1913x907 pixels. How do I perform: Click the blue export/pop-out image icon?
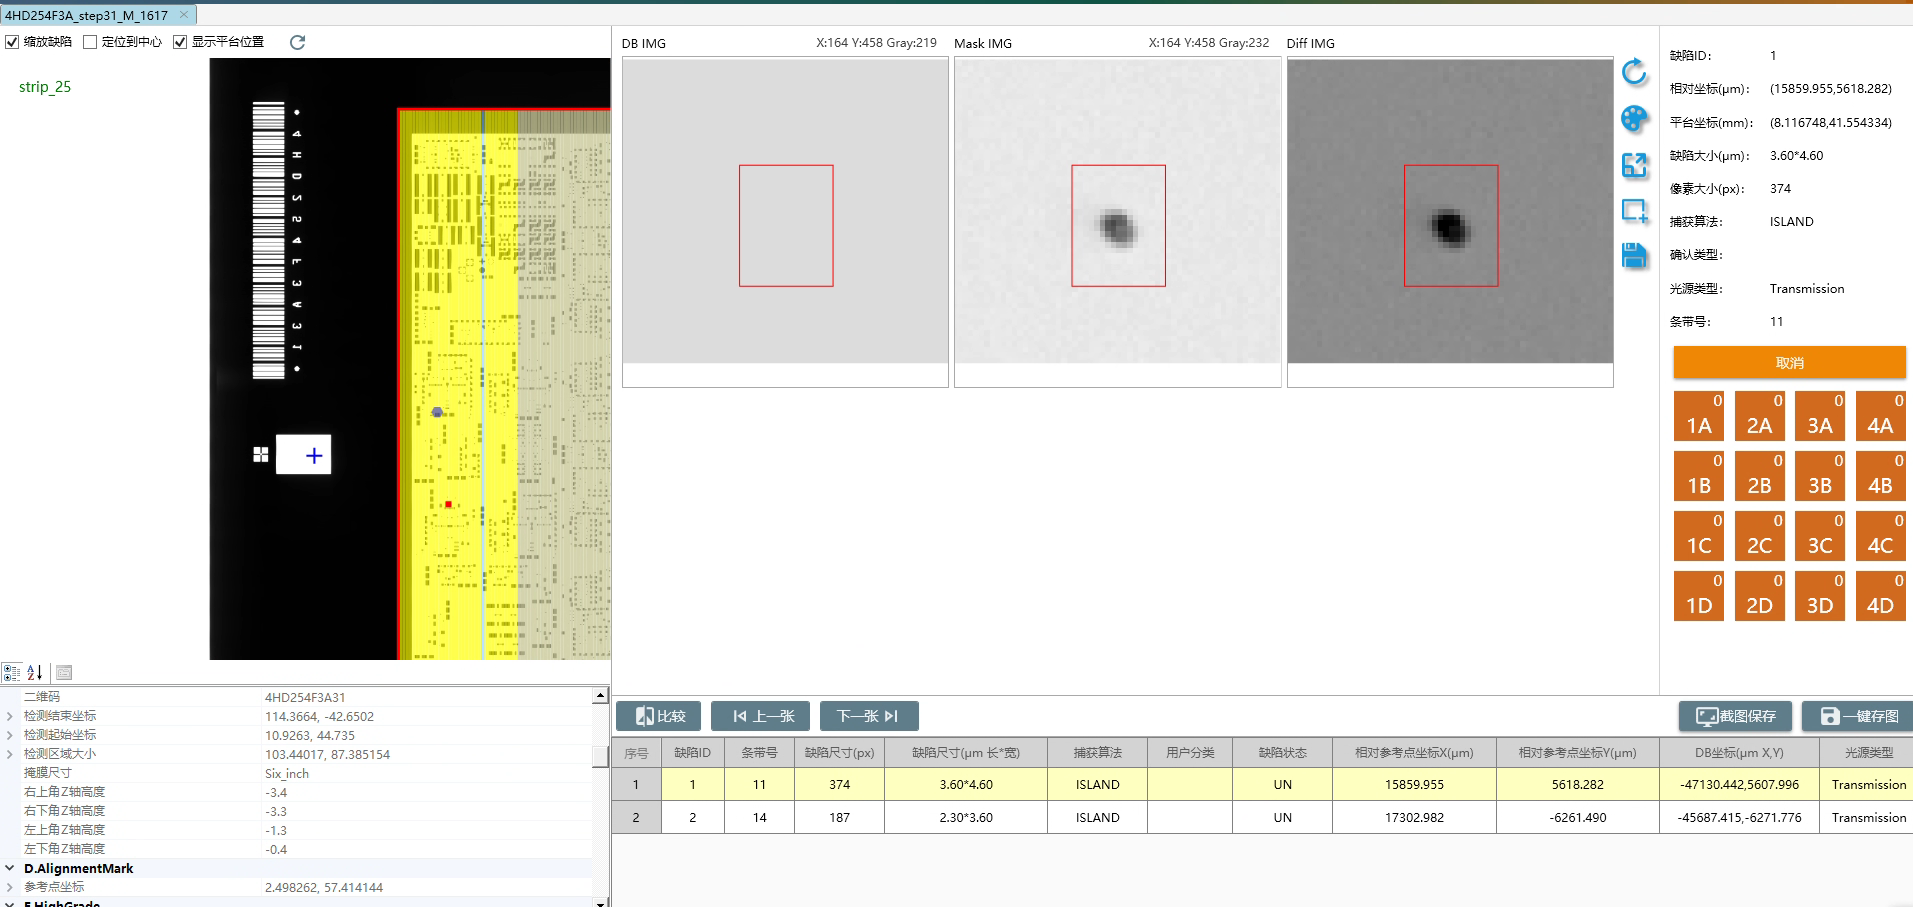click(1634, 165)
